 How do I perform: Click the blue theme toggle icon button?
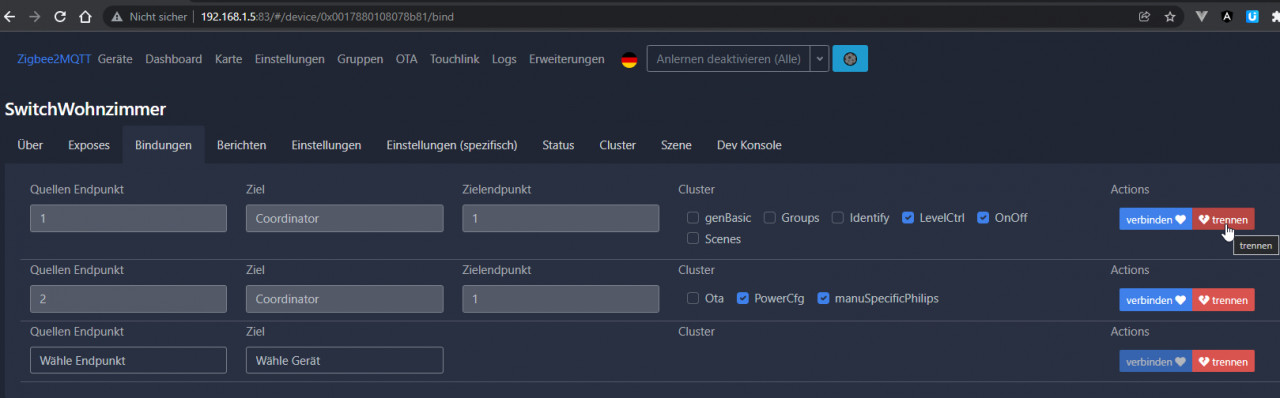click(x=850, y=59)
